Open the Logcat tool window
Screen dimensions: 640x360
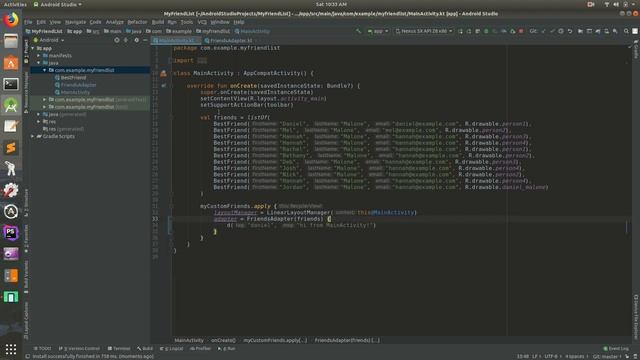(171, 349)
